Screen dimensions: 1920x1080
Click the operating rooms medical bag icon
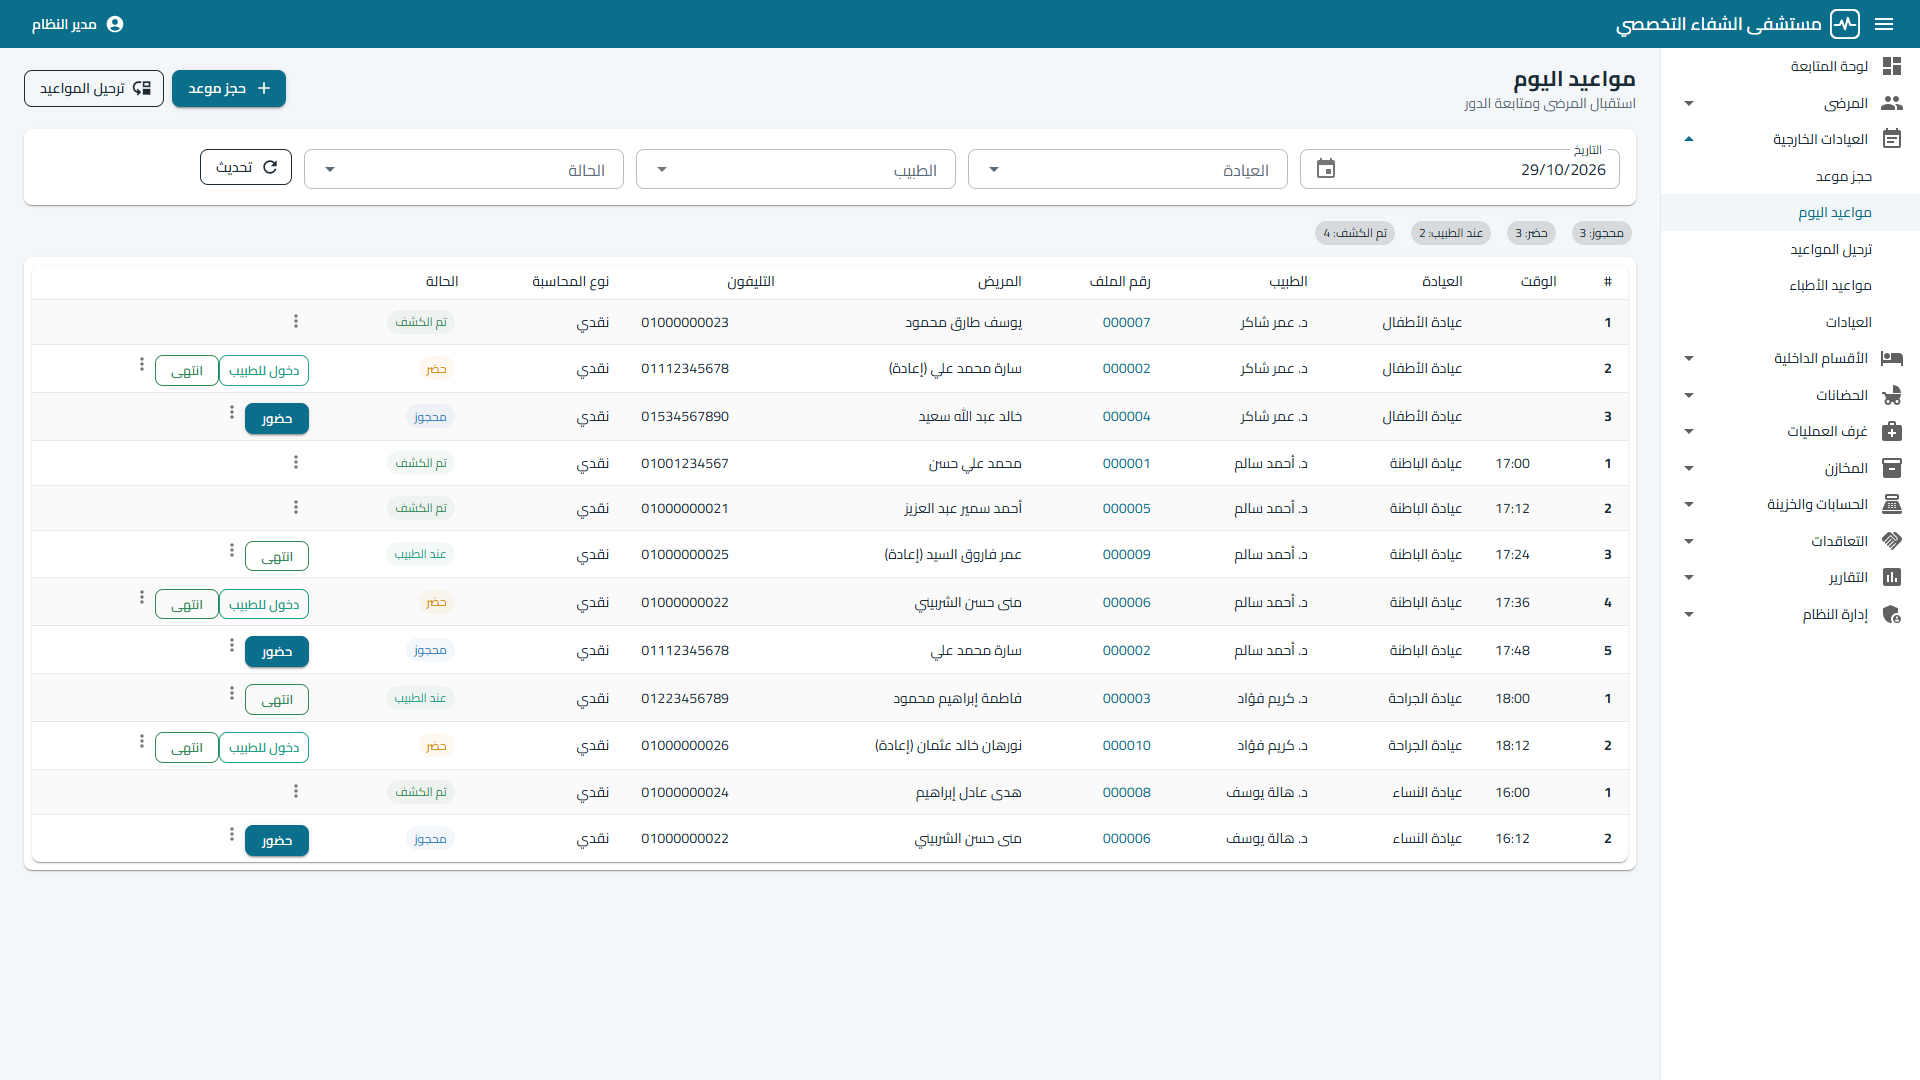click(x=1892, y=431)
